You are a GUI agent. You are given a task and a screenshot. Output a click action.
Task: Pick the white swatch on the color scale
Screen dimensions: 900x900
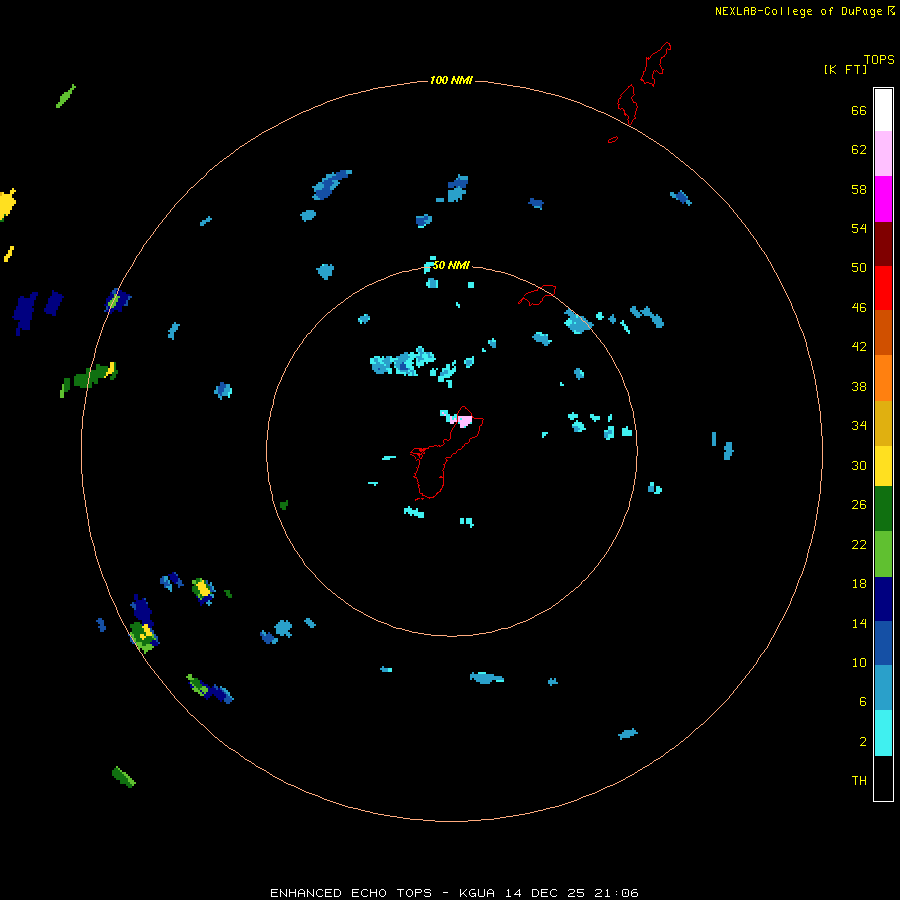(883, 110)
